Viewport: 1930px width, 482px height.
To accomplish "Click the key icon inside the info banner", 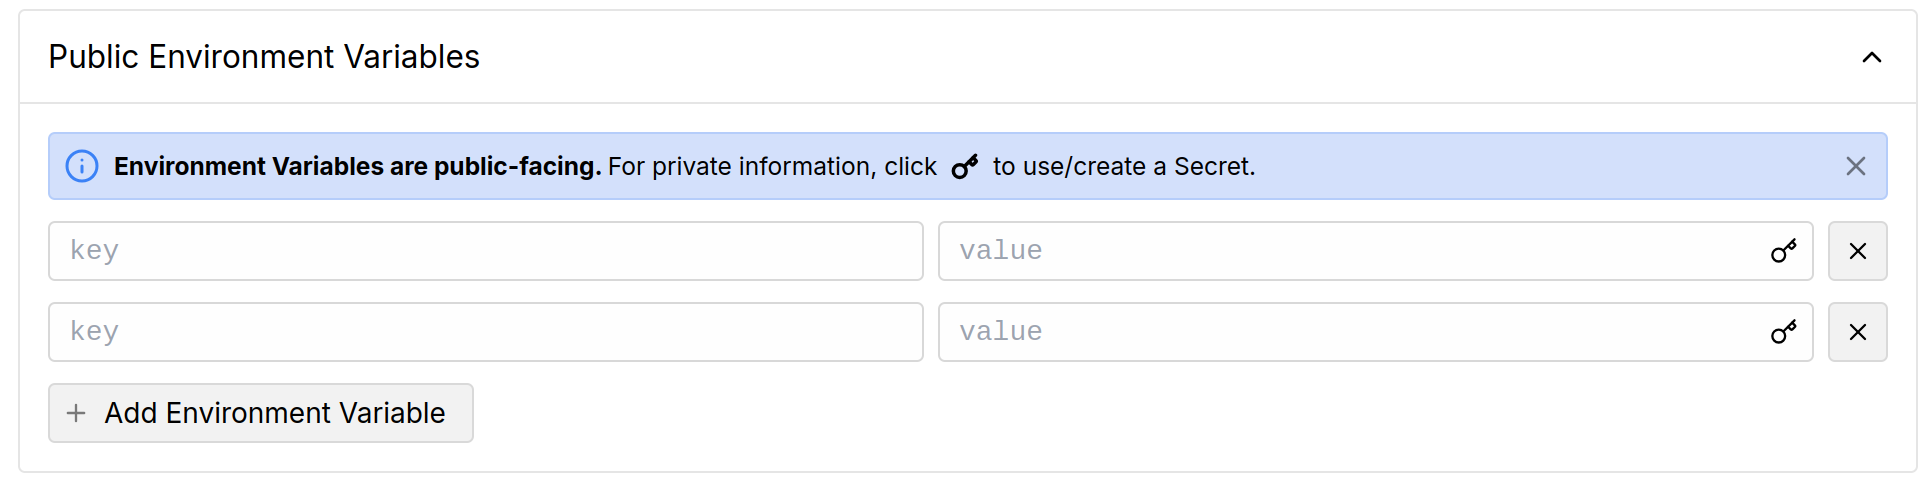I will pyautogui.click(x=964, y=167).
